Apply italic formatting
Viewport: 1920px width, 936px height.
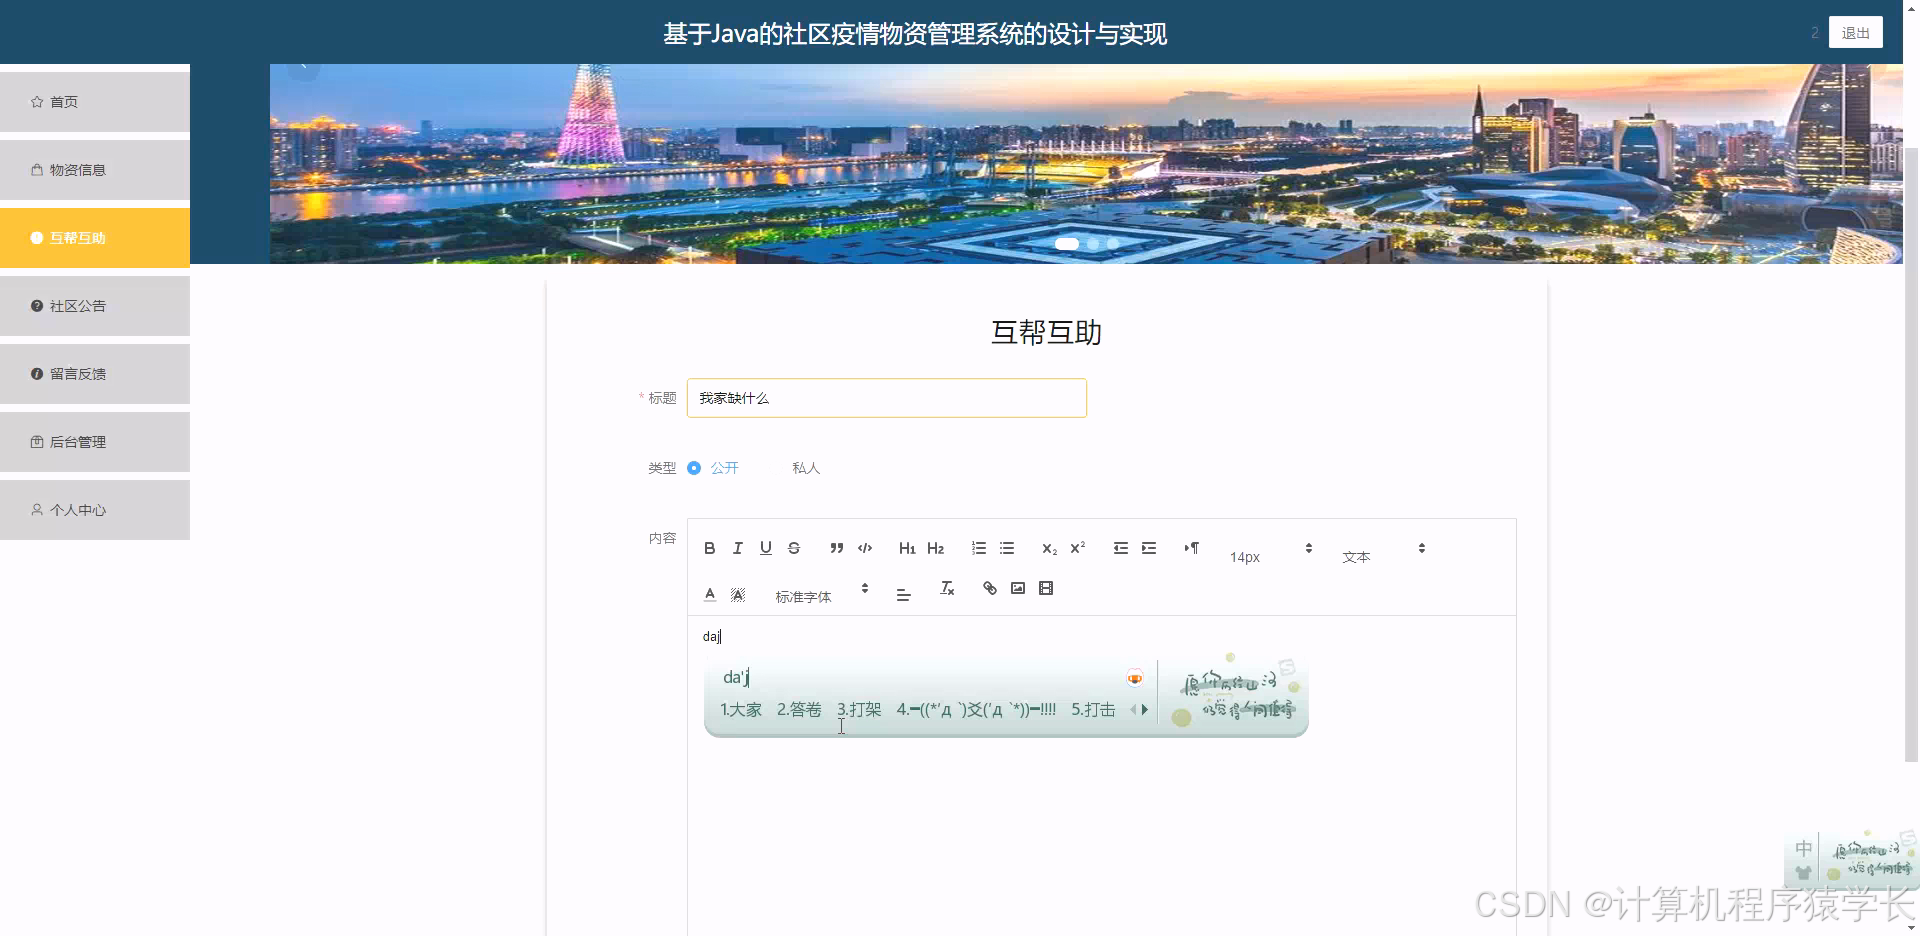737,547
